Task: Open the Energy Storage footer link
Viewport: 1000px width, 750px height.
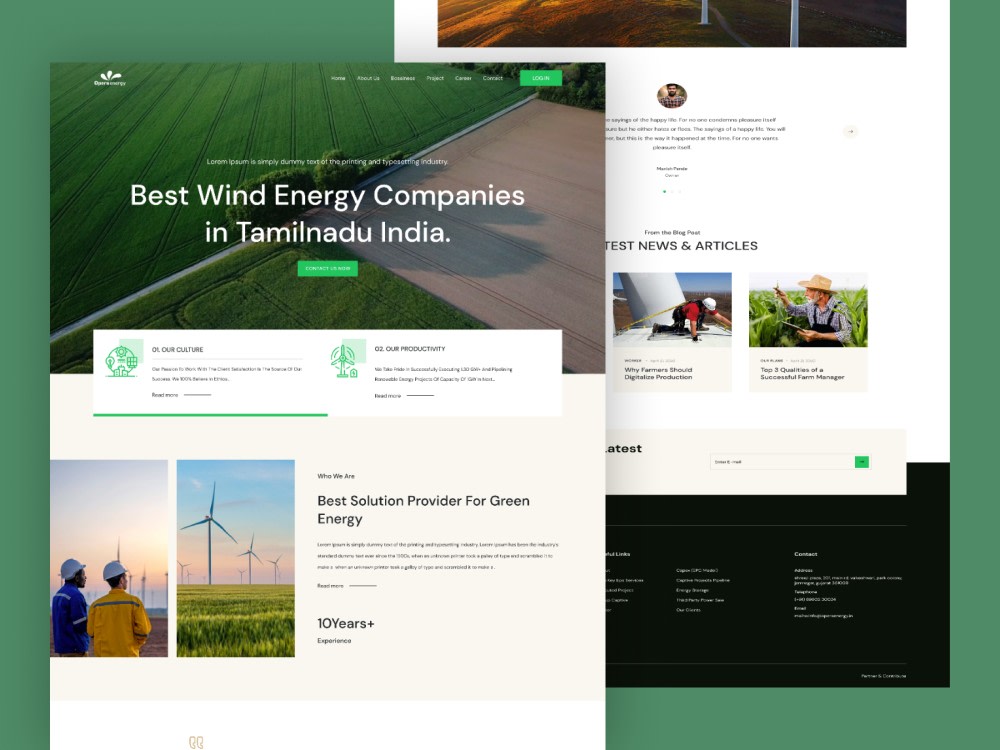Action: [x=693, y=590]
